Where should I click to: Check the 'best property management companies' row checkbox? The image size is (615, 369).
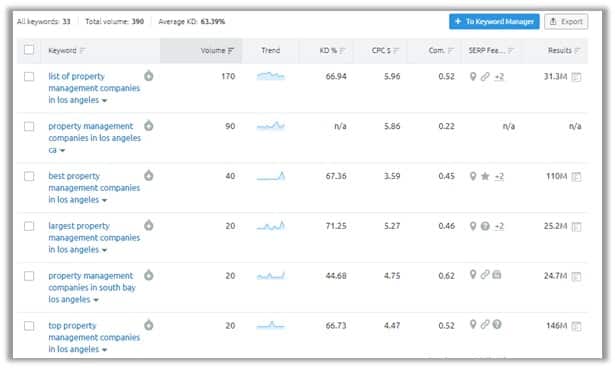tap(29, 176)
